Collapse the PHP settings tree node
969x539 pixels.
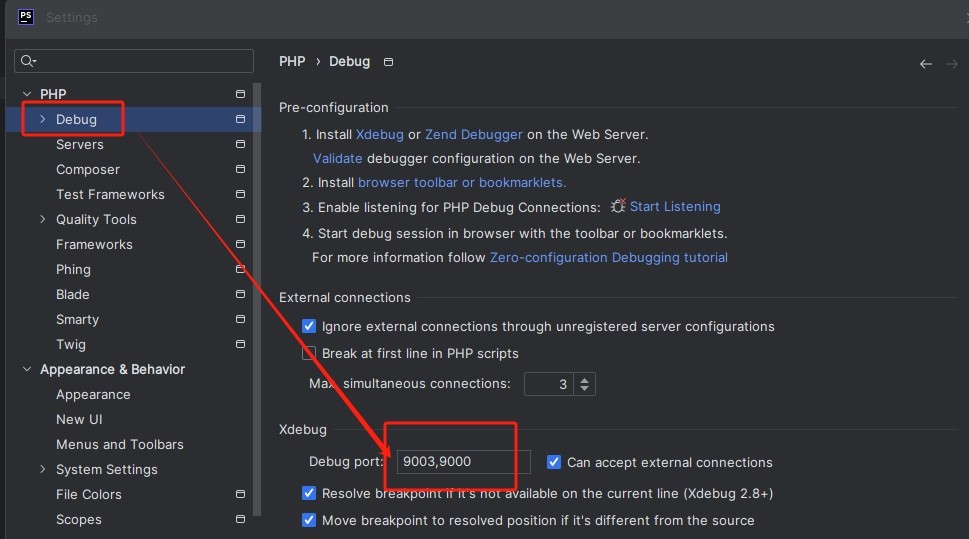point(27,94)
